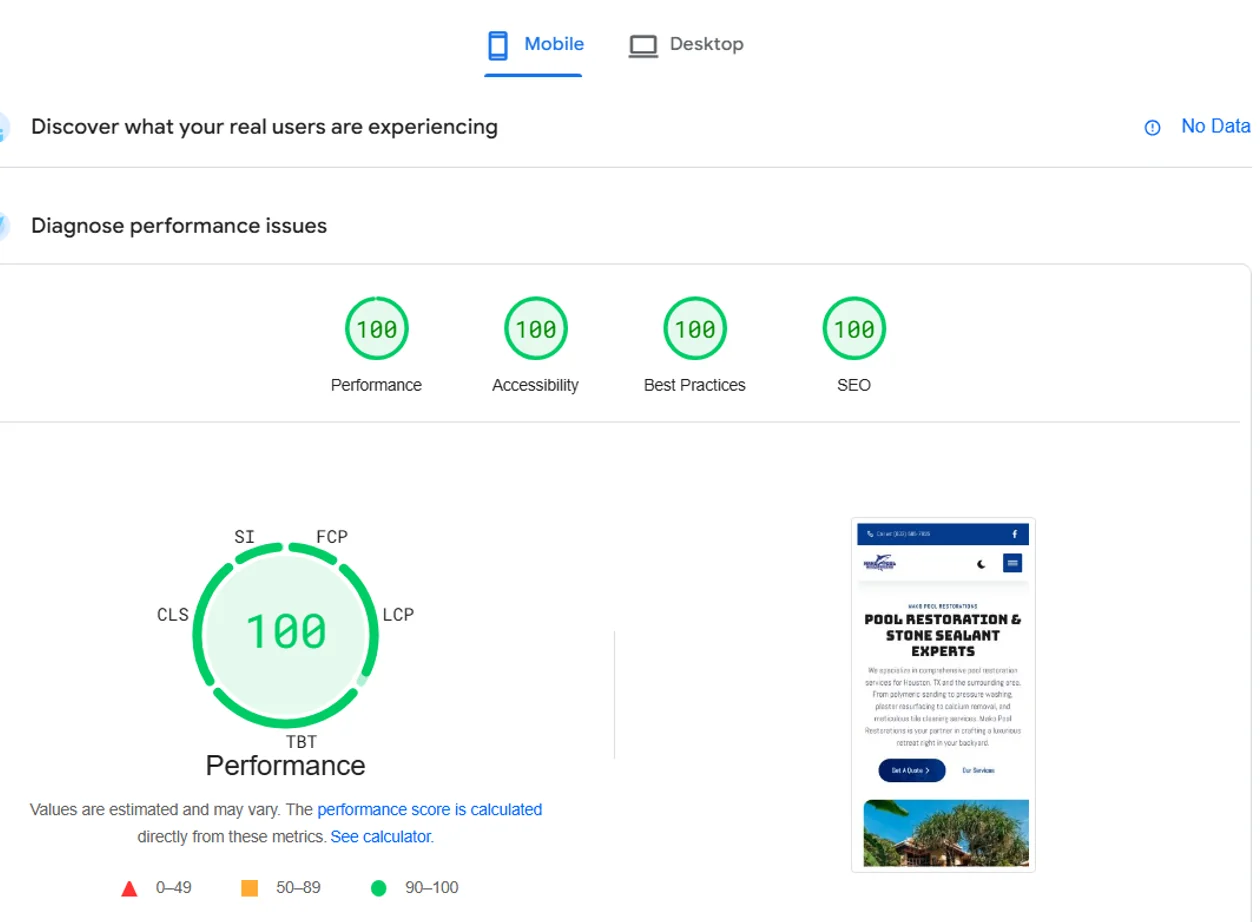This screenshot has width=1260, height=922.
Task: Click the red triangle 0–49 legend icon
Action: [x=129, y=888]
